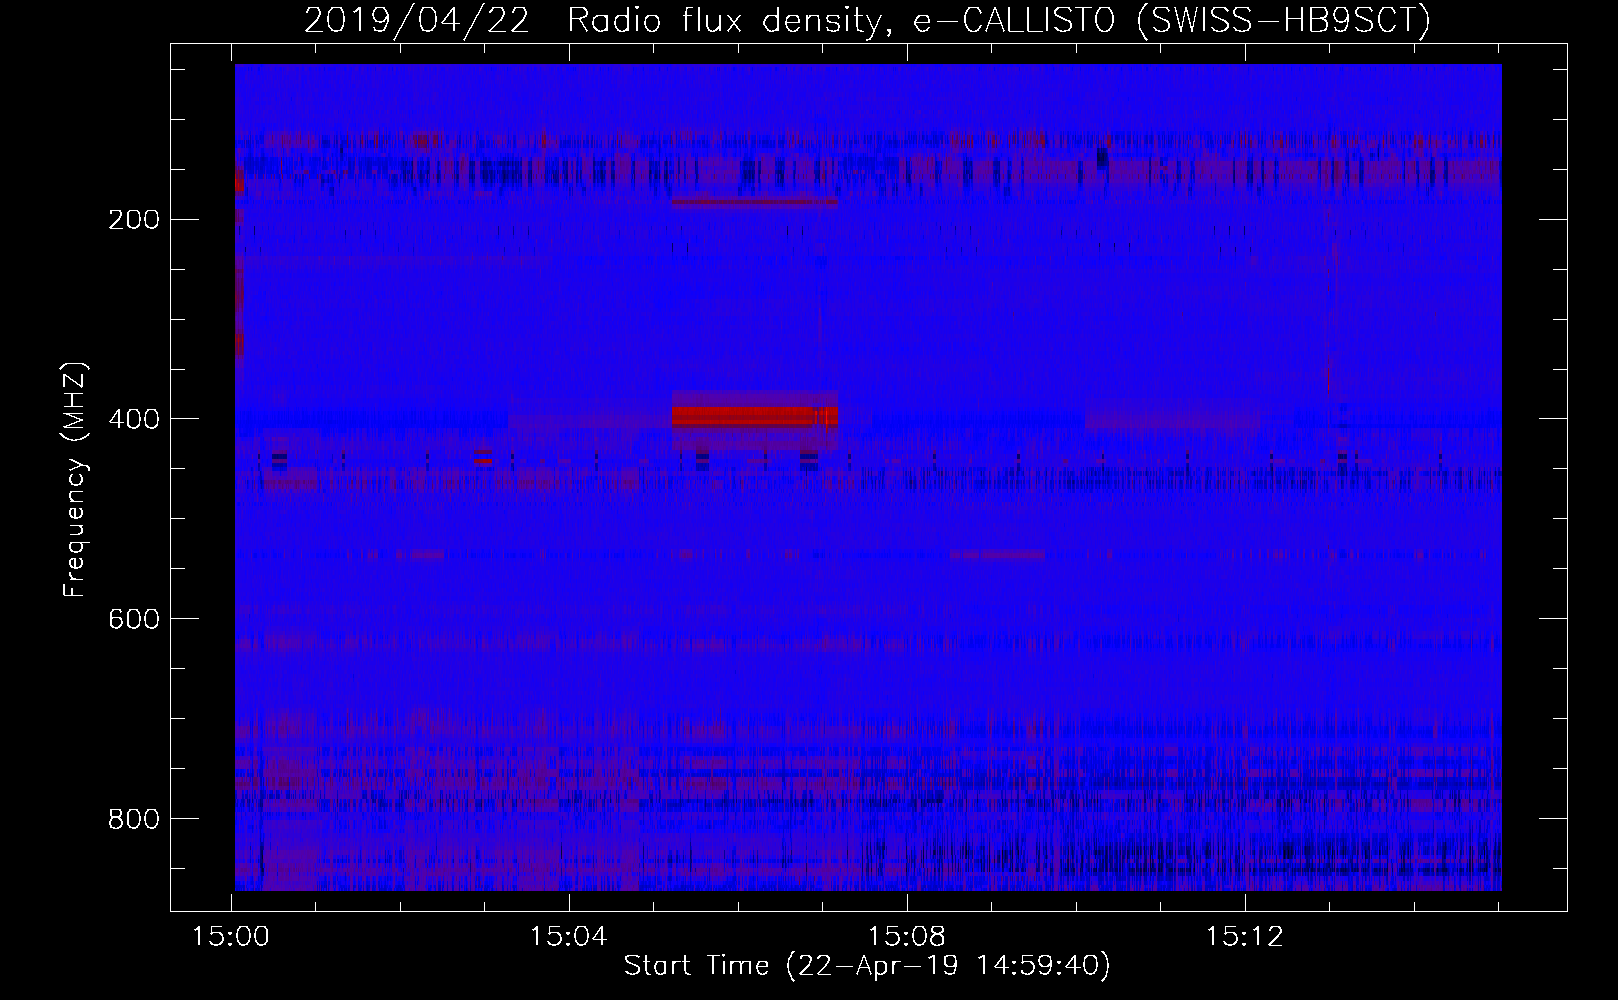Select the 15:04 time axis label
Viewport: 1618px width, 1000px height.
(x=569, y=937)
